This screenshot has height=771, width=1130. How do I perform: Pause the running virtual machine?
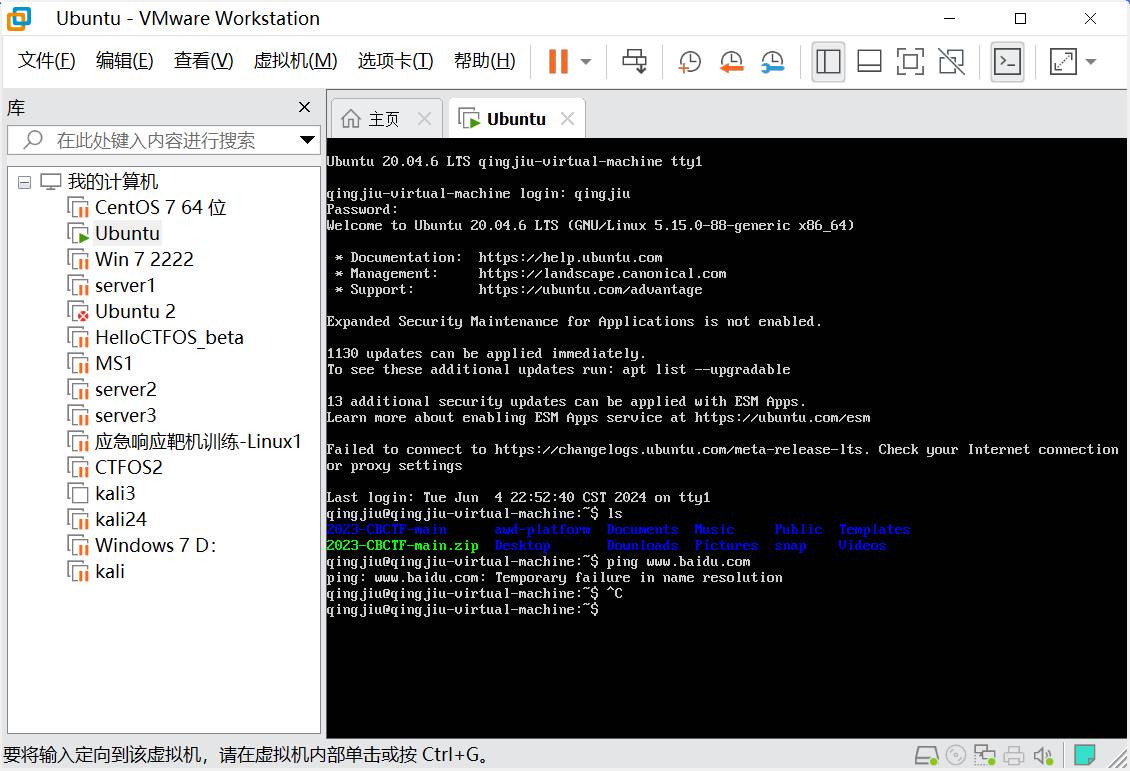(558, 62)
